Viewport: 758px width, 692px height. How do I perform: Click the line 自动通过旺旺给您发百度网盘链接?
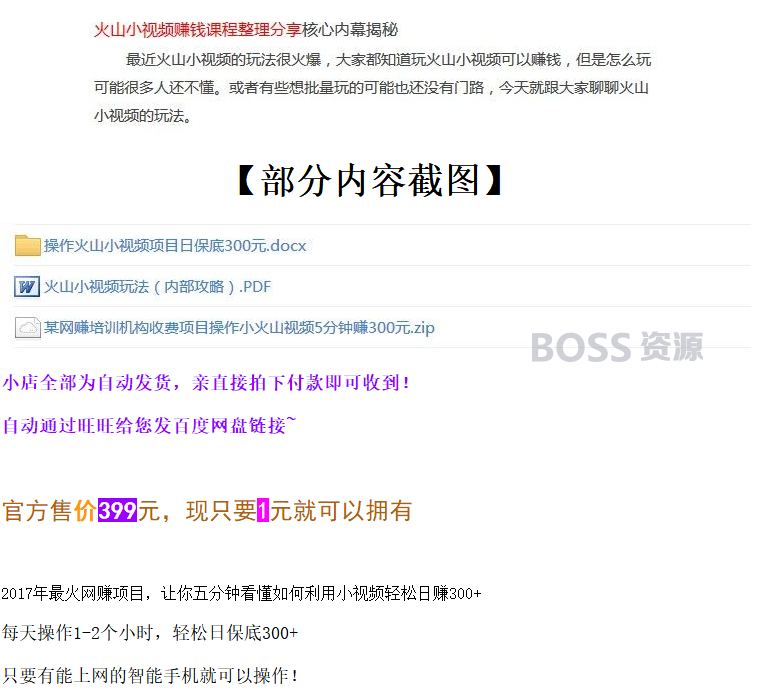[149, 426]
